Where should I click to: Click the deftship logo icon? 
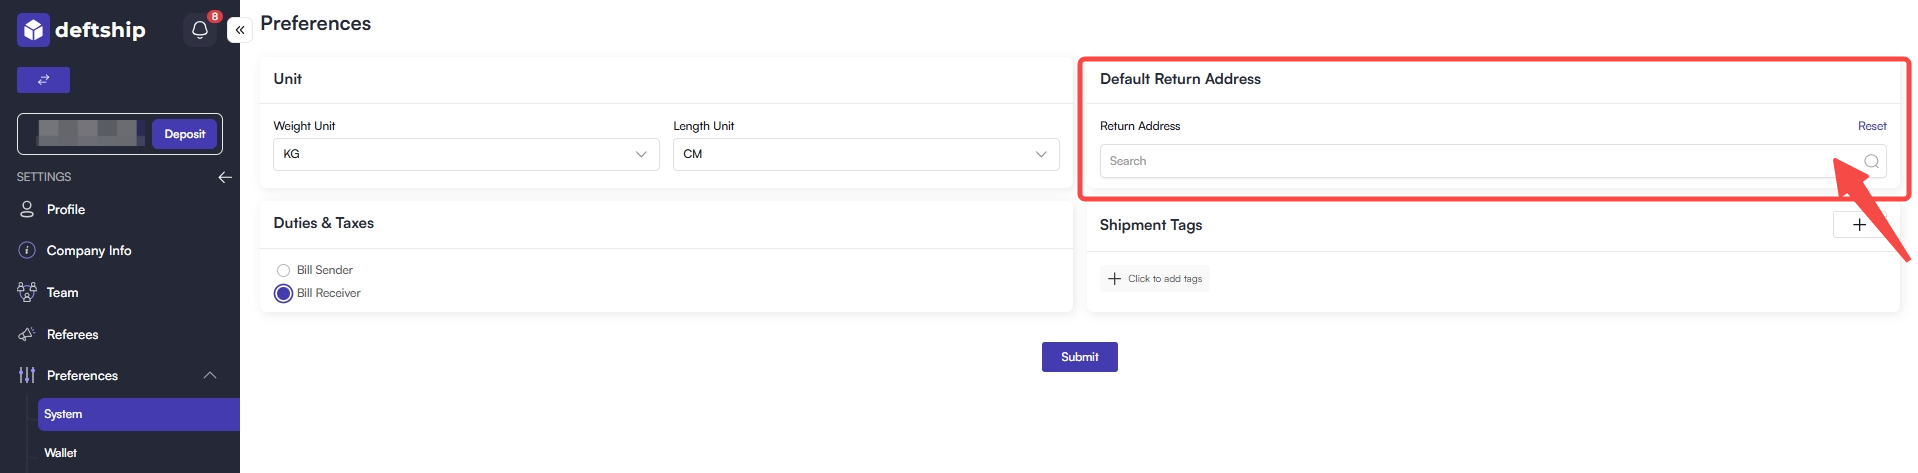(x=33, y=30)
